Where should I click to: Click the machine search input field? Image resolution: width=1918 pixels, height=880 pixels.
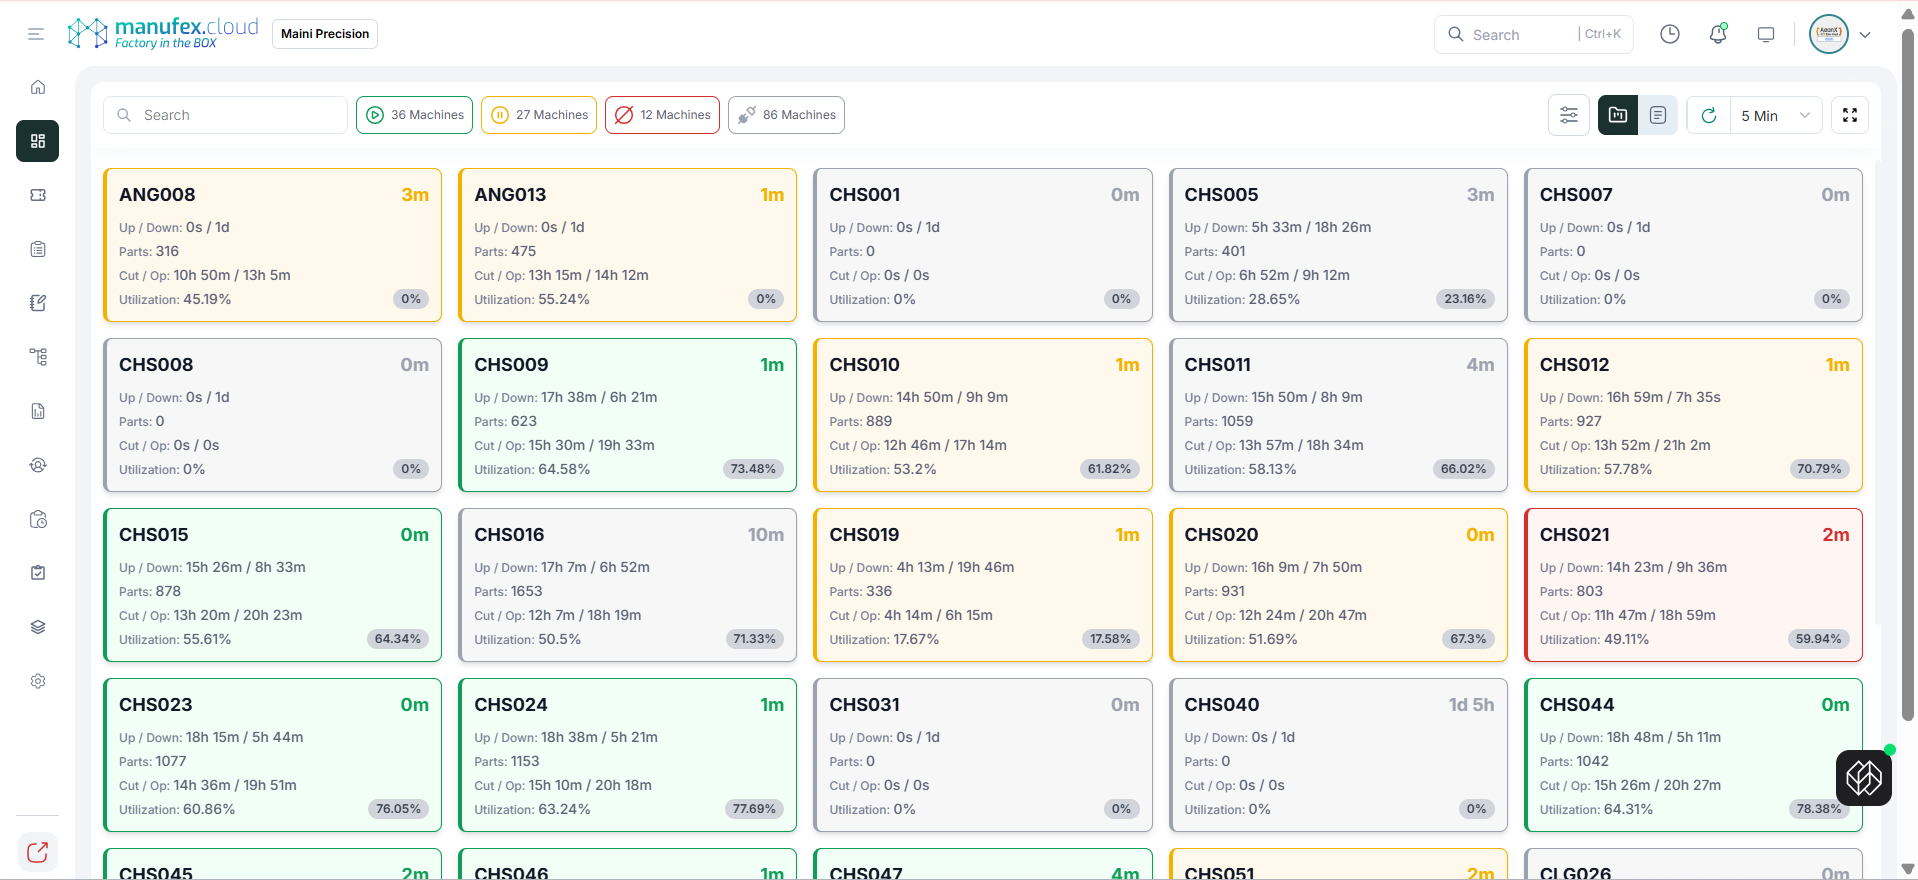point(226,115)
